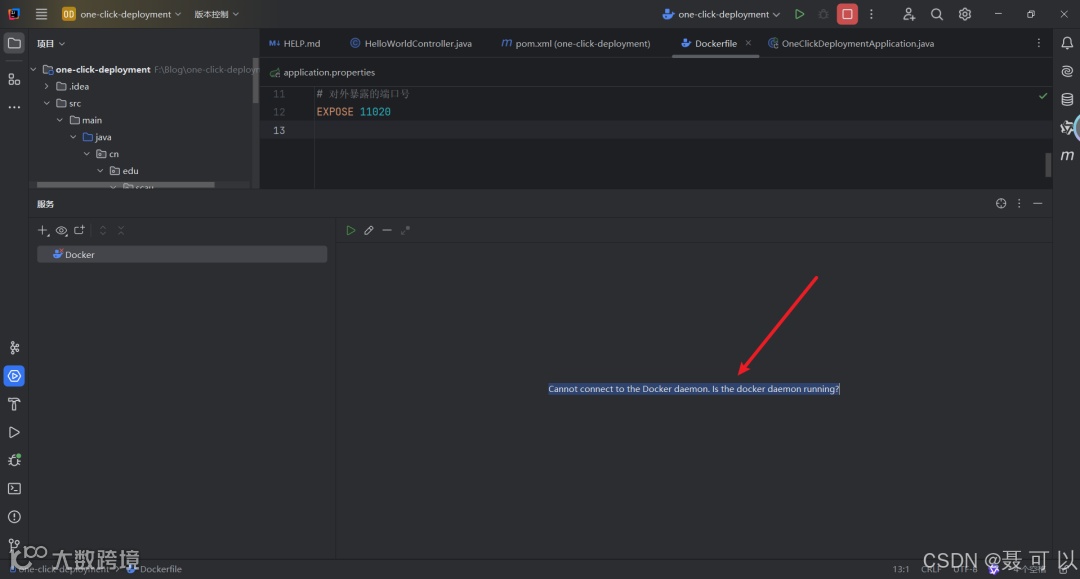Click the editor vertical scrollbar
This screenshot has height=579, width=1080.
1048,165
